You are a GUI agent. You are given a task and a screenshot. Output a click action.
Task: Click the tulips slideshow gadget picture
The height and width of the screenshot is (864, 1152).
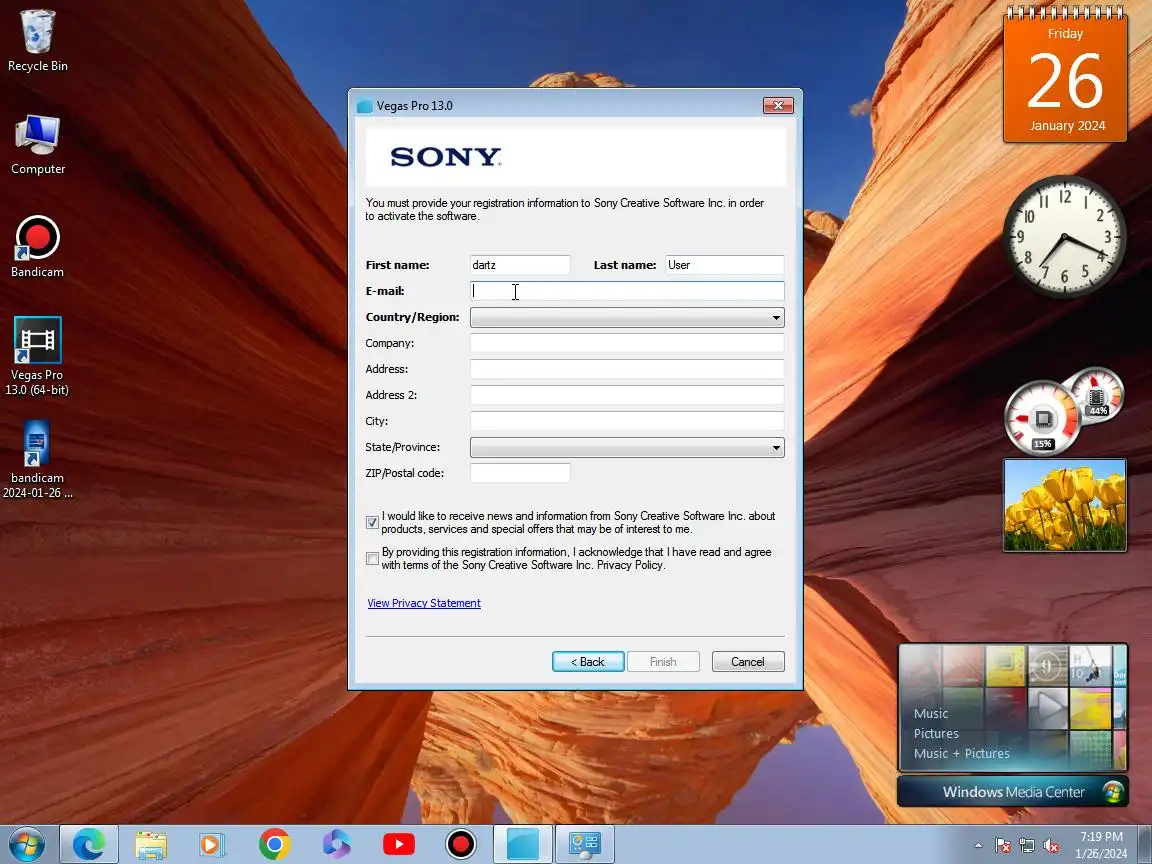[1065, 505]
